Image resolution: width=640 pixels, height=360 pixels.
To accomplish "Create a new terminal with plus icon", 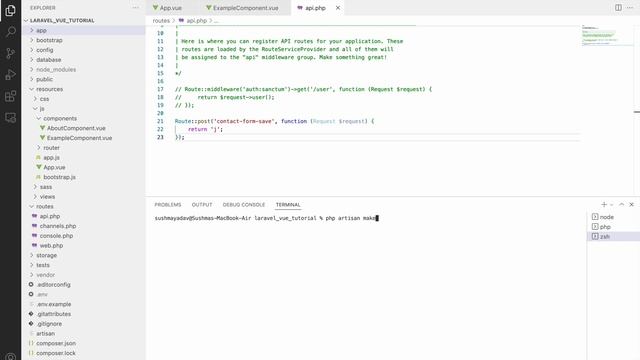I will coord(604,204).
